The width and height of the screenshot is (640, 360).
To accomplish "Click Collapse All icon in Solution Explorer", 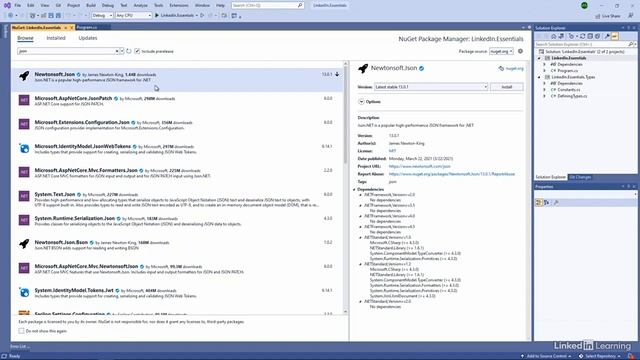I will (x=590, y=36).
